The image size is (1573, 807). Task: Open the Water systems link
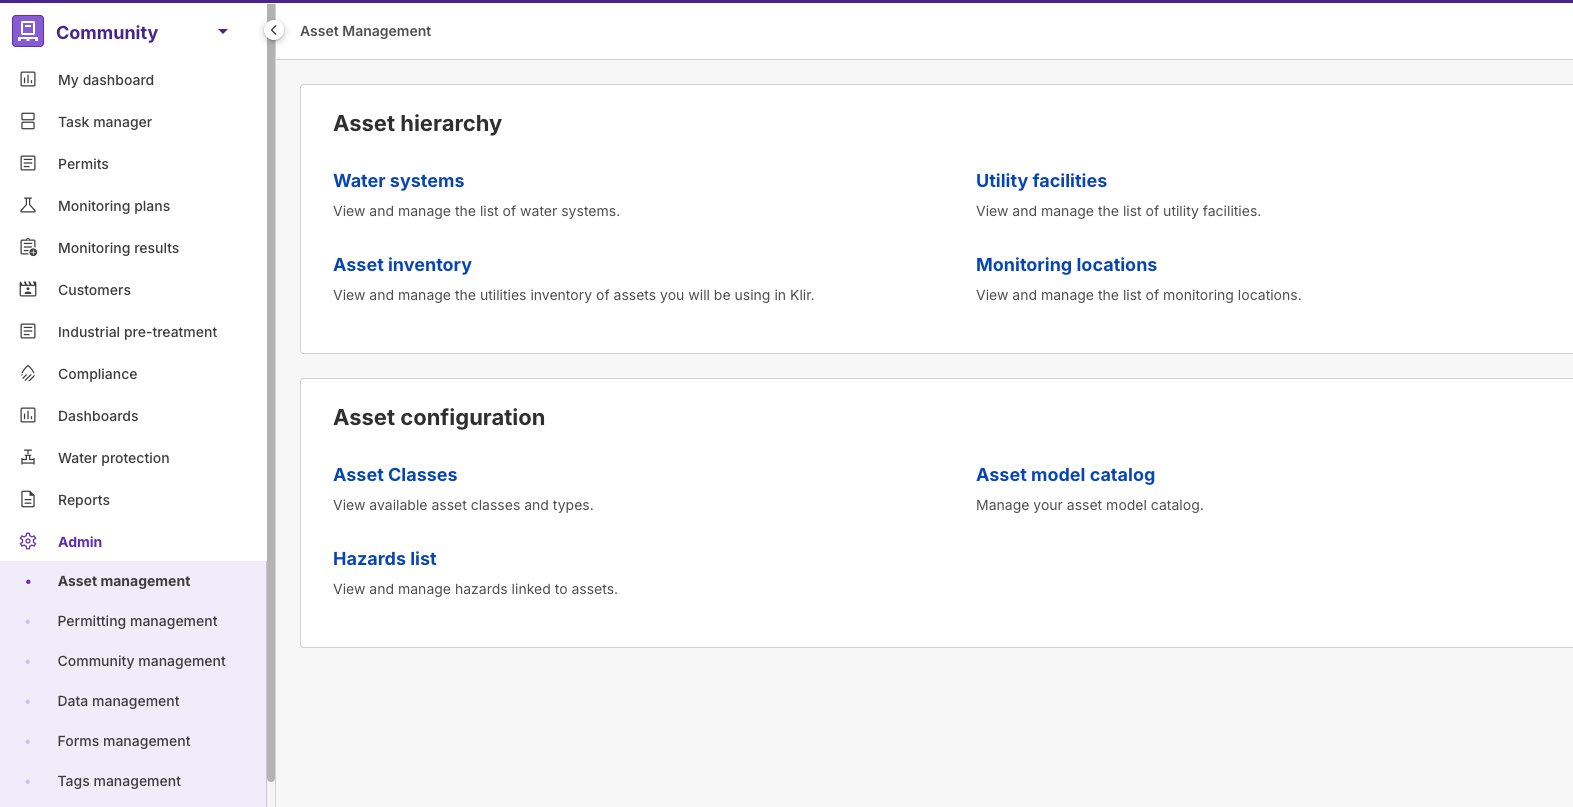coord(398,181)
